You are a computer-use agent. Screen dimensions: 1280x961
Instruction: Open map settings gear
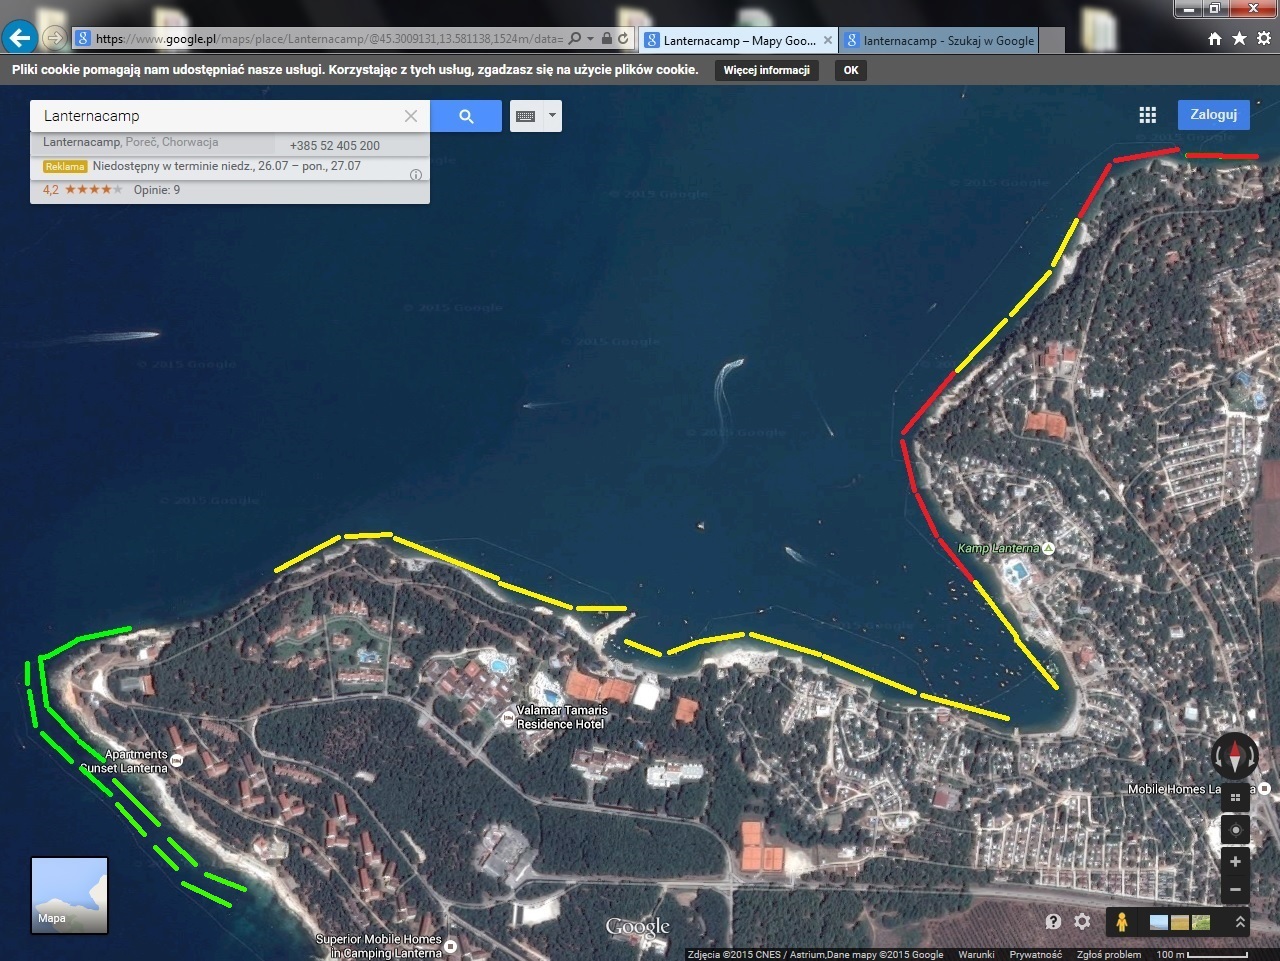coord(1082,922)
